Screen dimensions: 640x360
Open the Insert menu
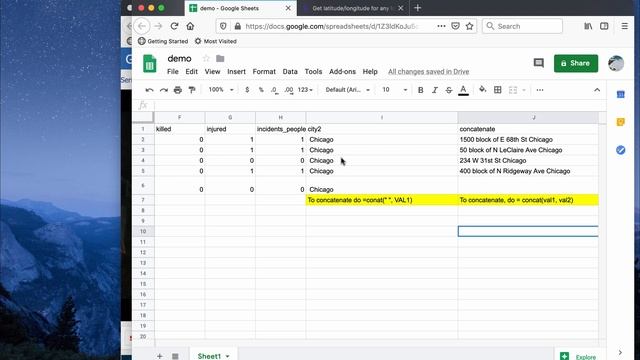click(236, 71)
